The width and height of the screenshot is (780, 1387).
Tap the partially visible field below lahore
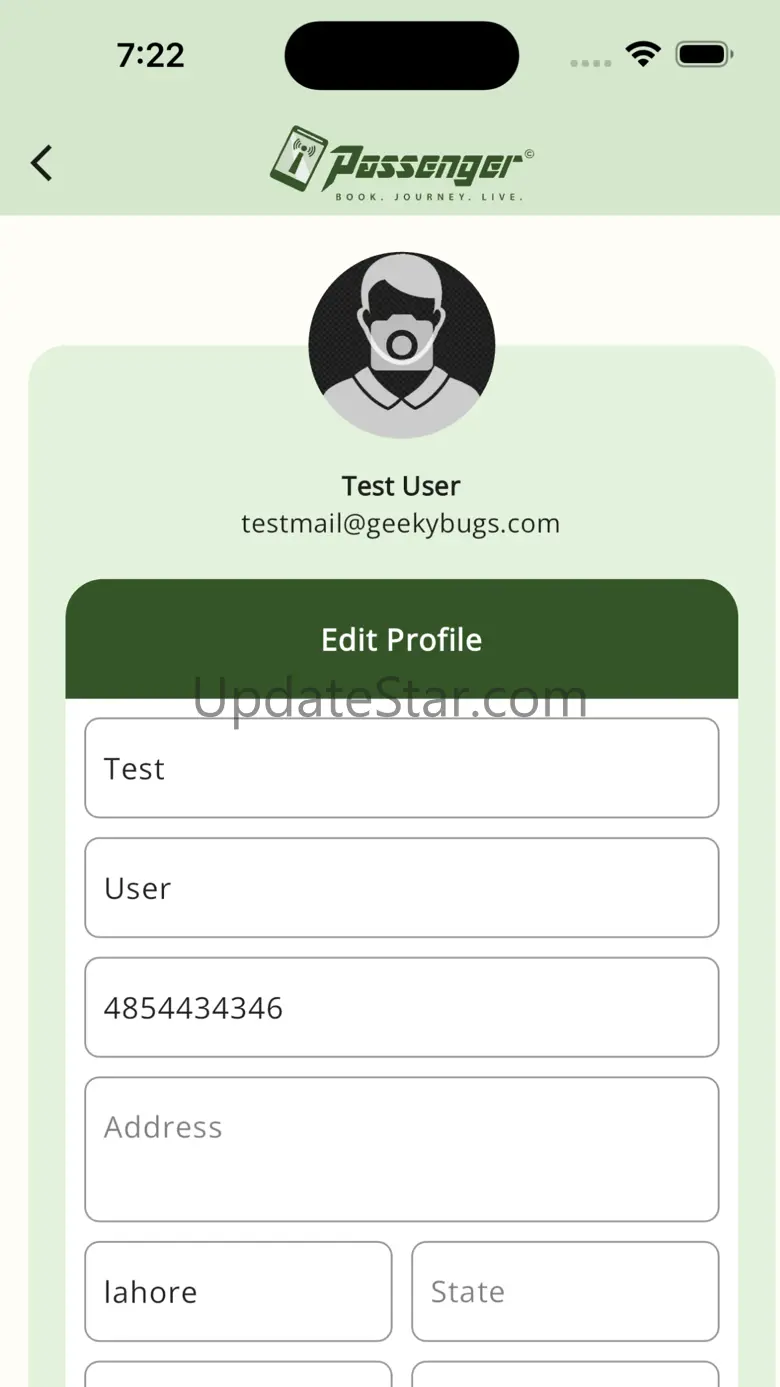coord(238,1374)
